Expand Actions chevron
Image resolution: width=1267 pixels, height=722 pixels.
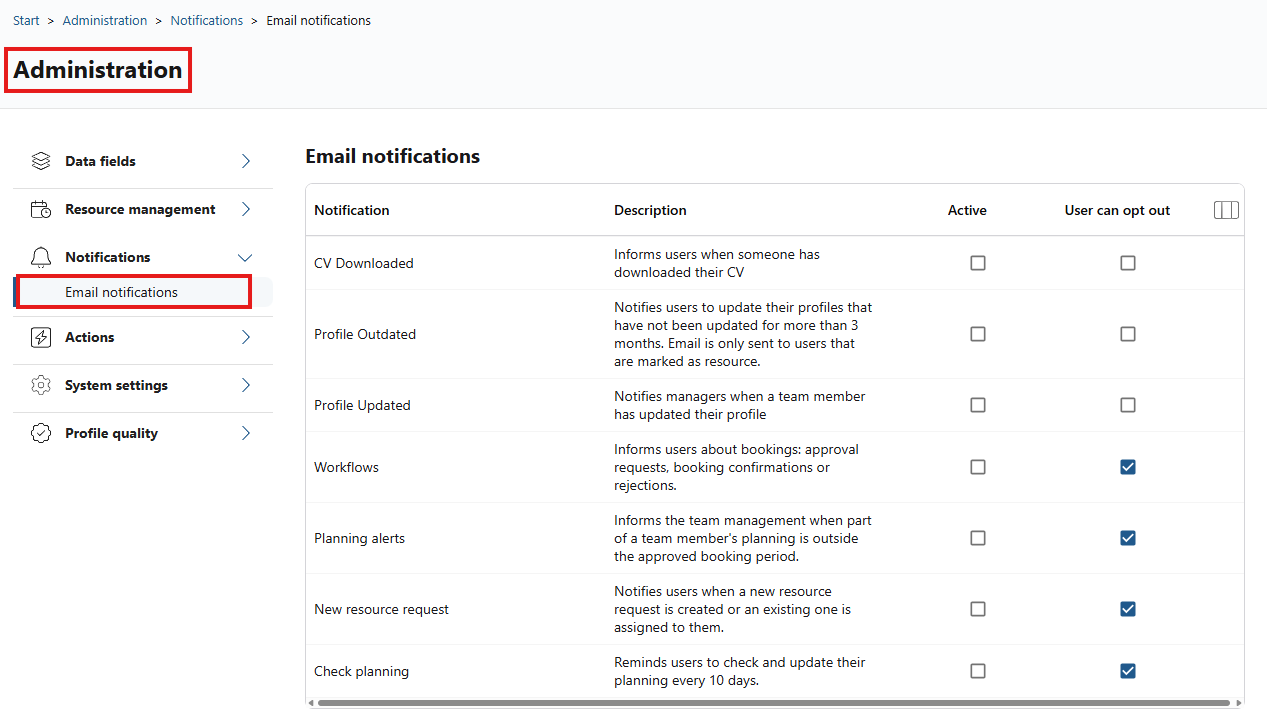pyautogui.click(x=246, y=337)
